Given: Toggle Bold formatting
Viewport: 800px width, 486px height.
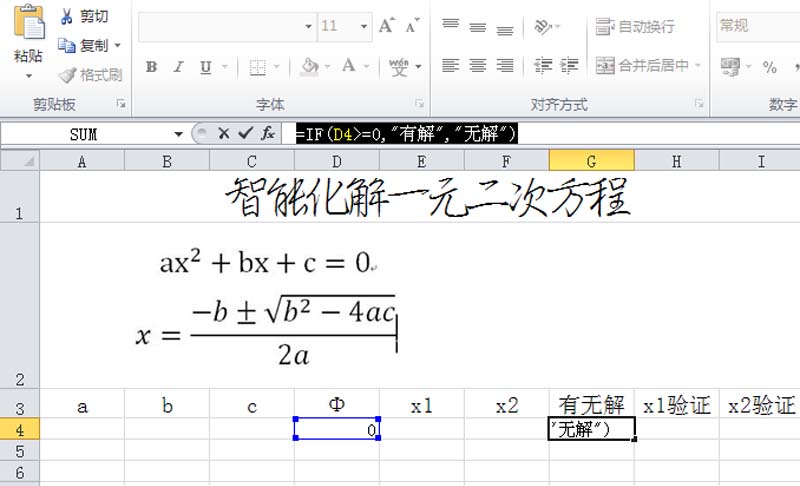Looking at the screenshot, I should tap(151, 66).
